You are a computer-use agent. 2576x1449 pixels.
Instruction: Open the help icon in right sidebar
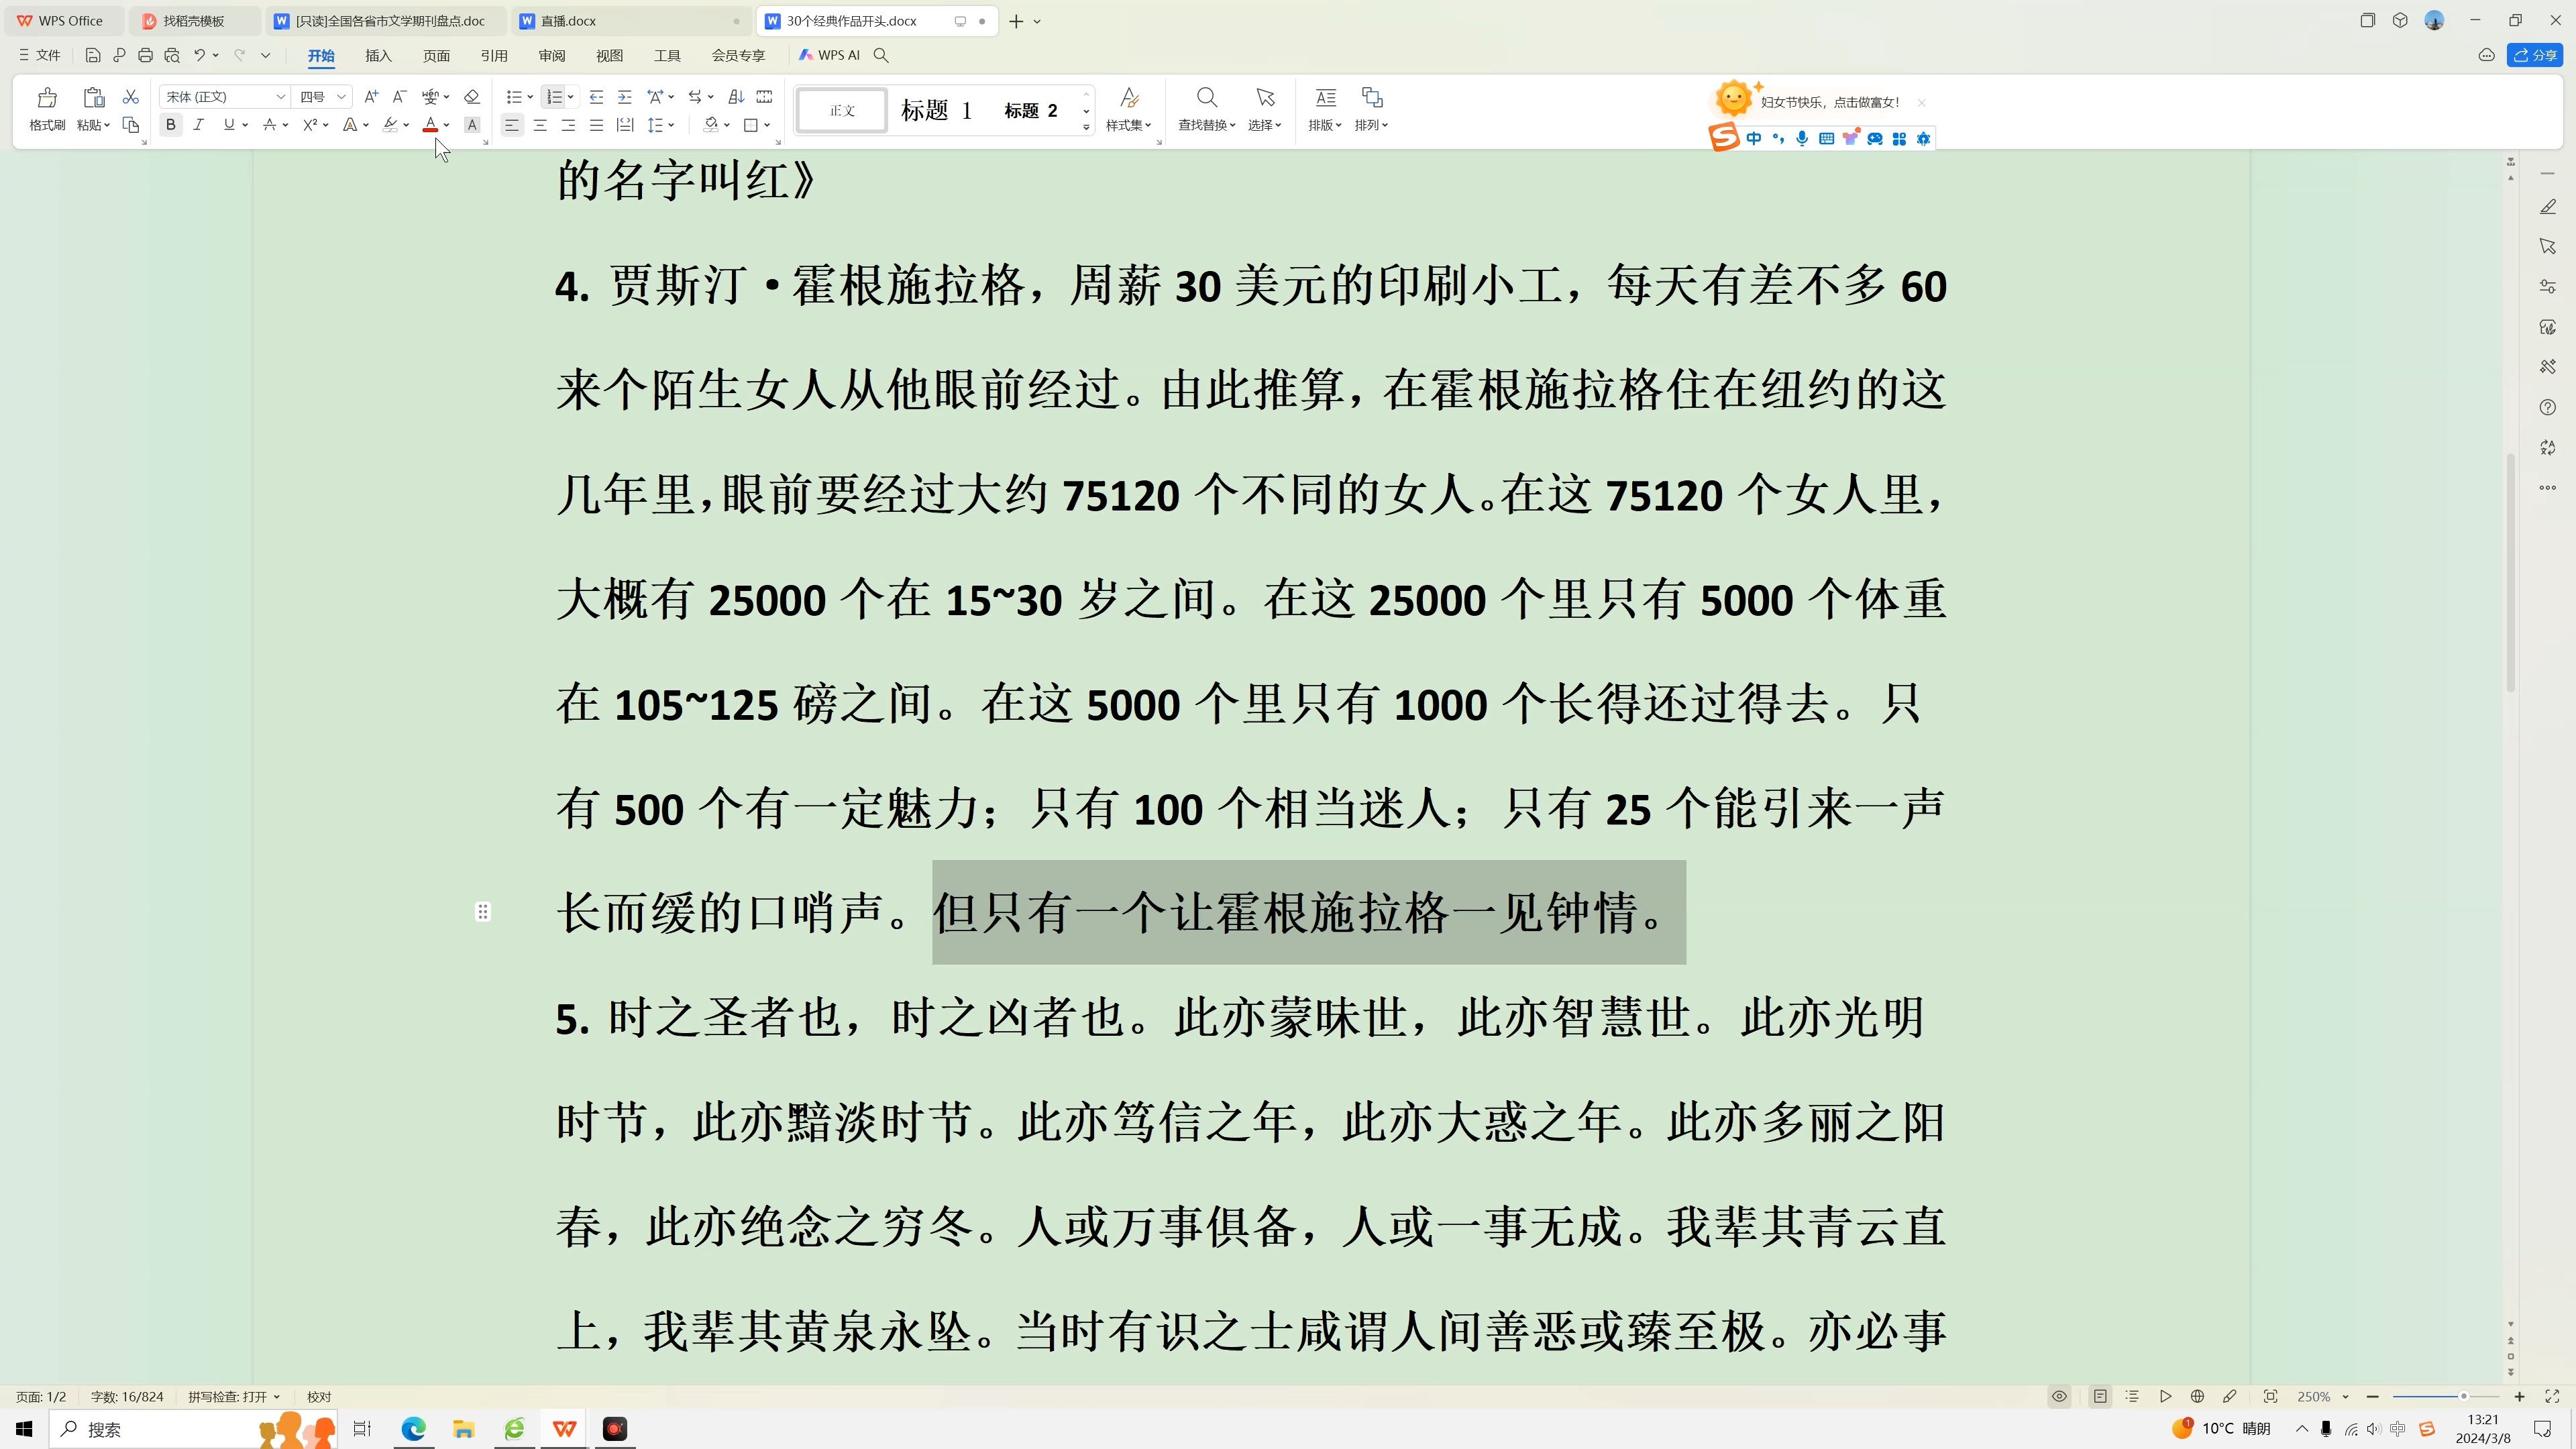(2547, 407)
